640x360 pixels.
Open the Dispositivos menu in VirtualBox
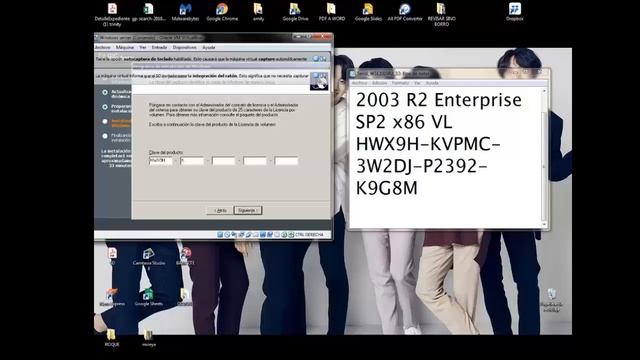pyautogui.click(x=184, y=47)
